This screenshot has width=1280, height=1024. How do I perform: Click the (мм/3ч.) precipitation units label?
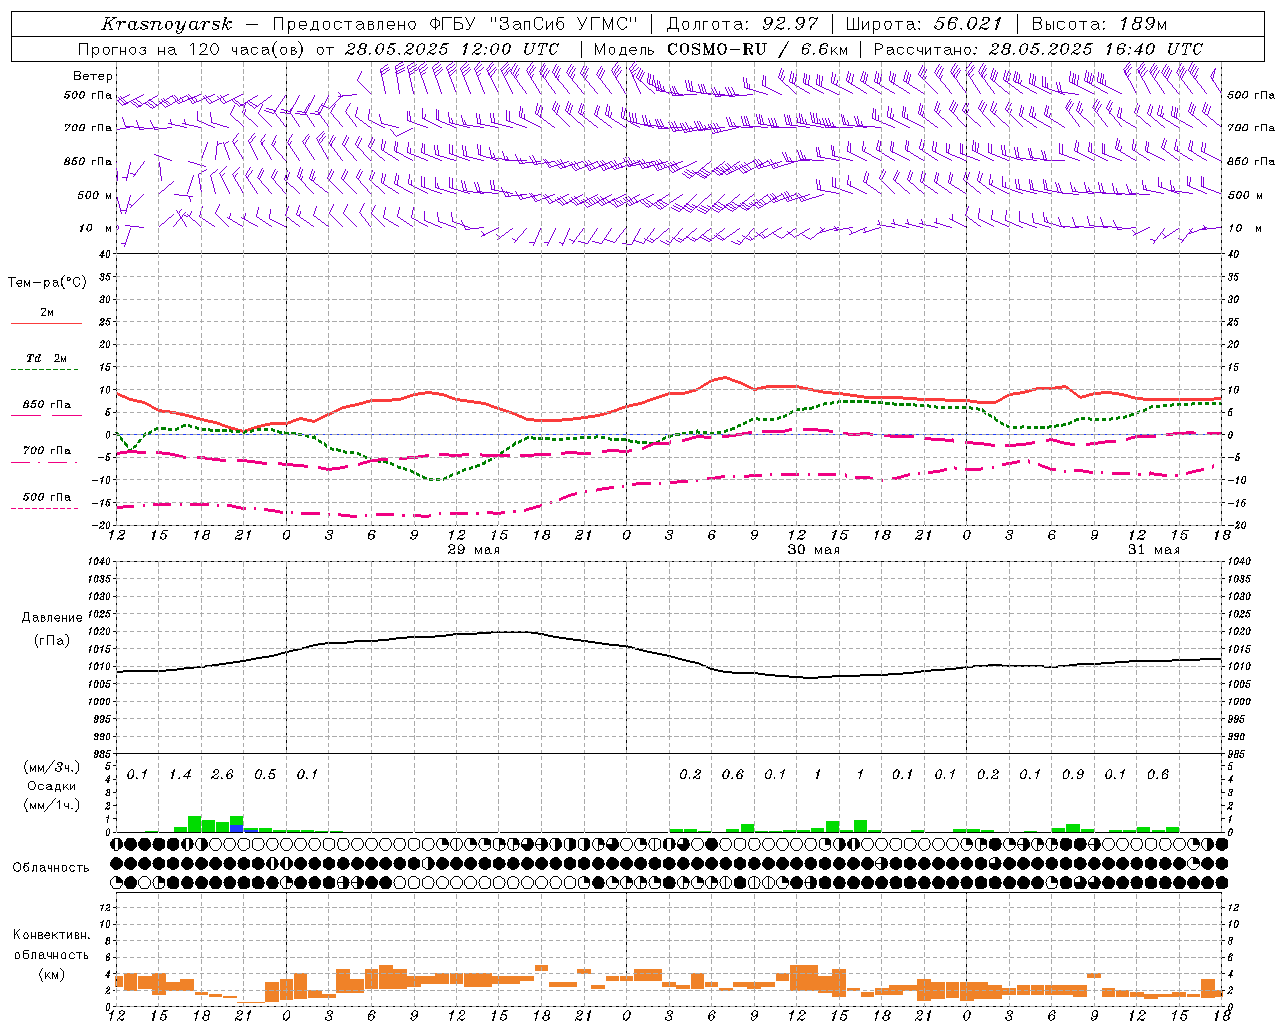(x=52, y=767)
